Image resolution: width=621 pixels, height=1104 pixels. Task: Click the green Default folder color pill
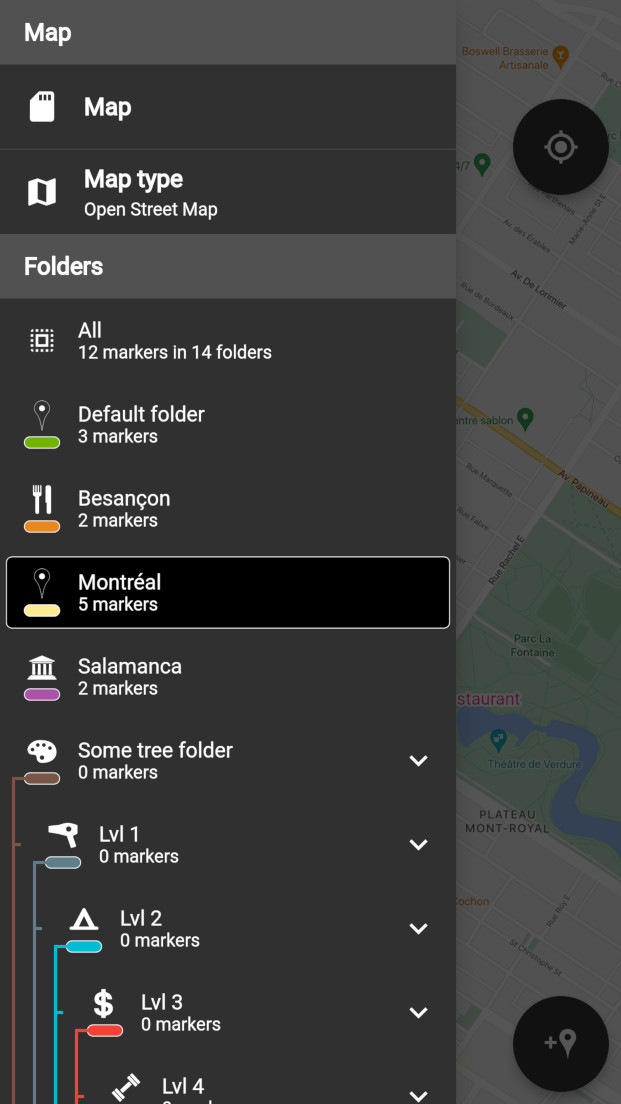pos(42,443)
